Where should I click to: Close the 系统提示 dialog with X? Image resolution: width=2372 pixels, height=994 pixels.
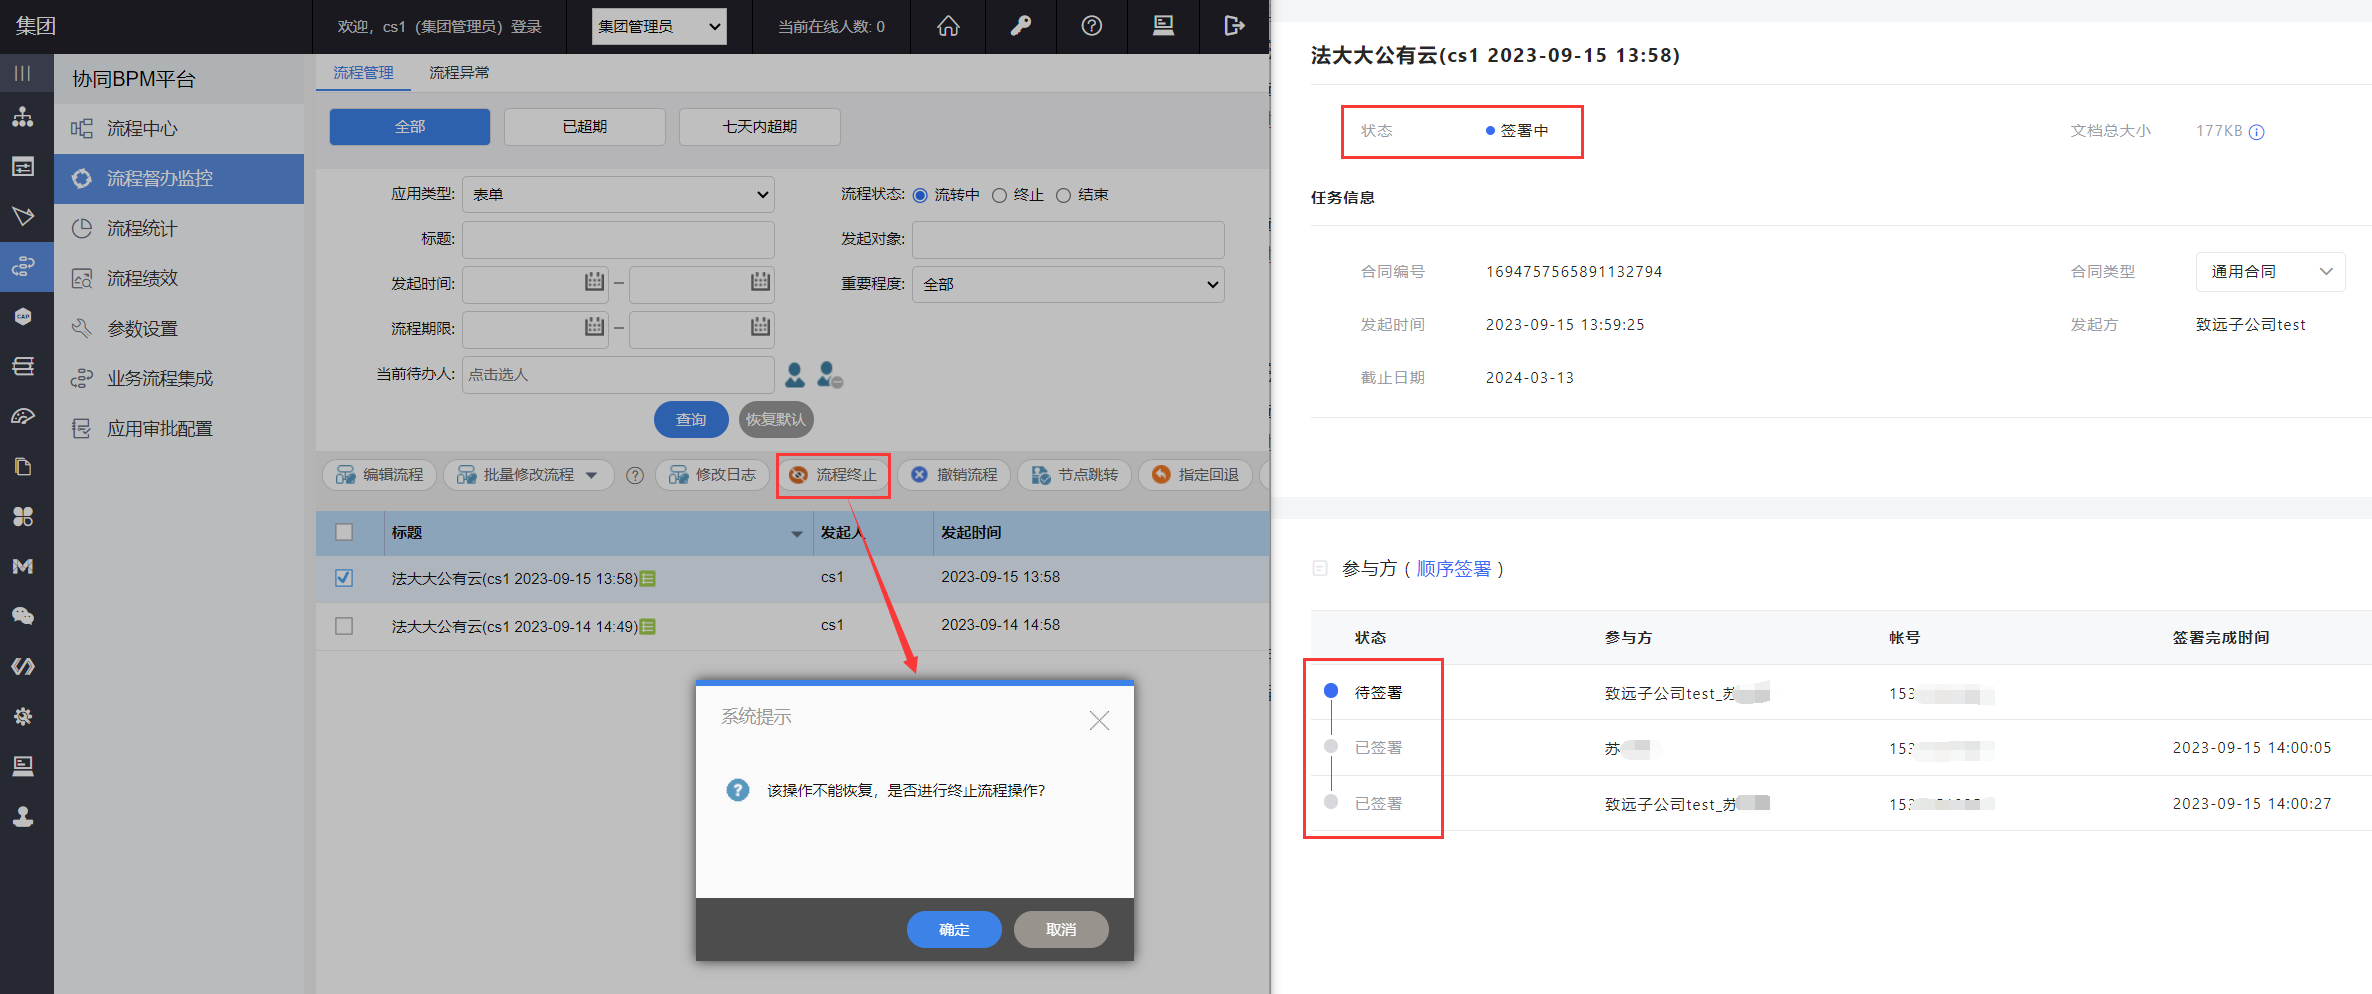pyautogui.click(x=1099, y=720)
